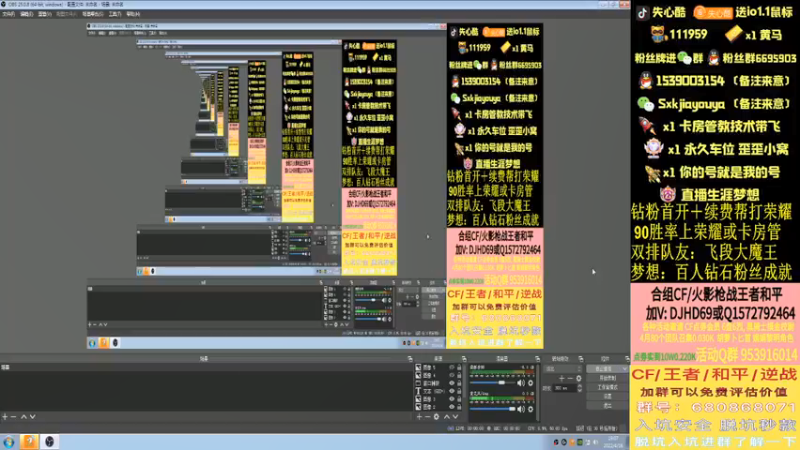
Task: Open the 场景集合 menu
Action: [92, 14]
